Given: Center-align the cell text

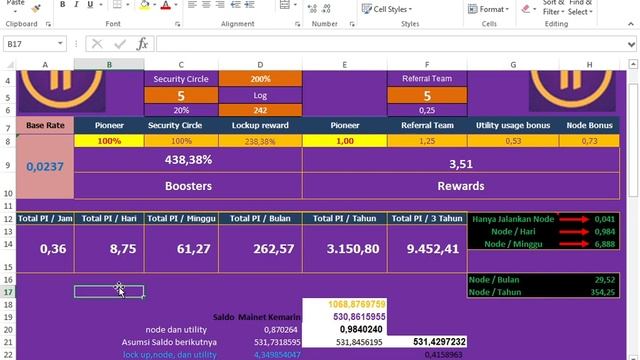Looking at the screenshot, I should point(206,4).
